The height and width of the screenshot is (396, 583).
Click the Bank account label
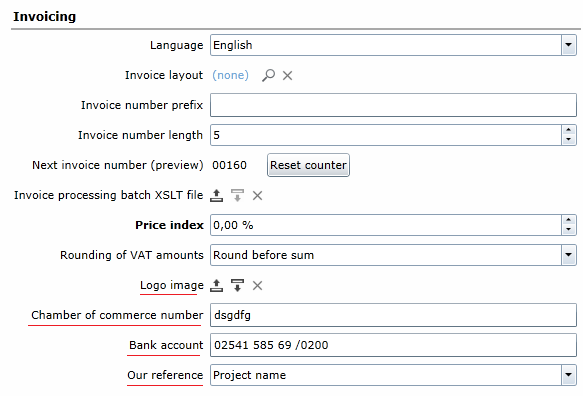pos(166,345)
